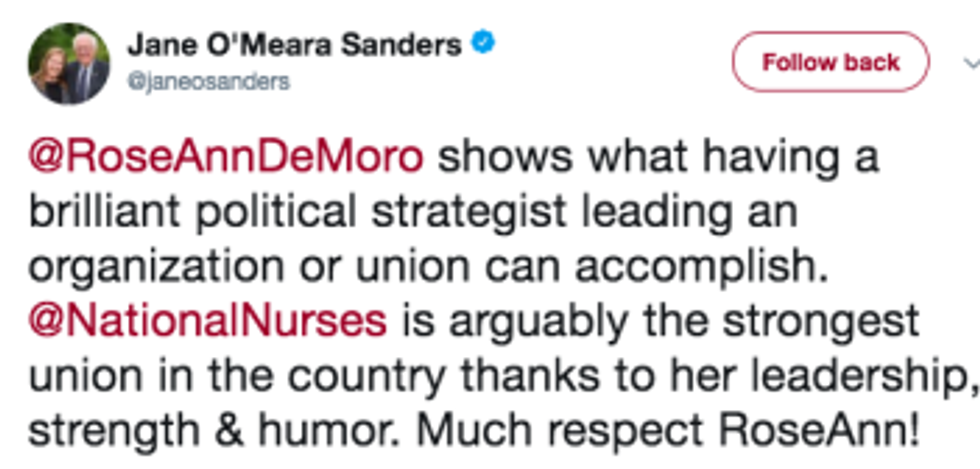Screen dimensions: 980x469
Task: Click the blue verified badge
Action: 484,44
